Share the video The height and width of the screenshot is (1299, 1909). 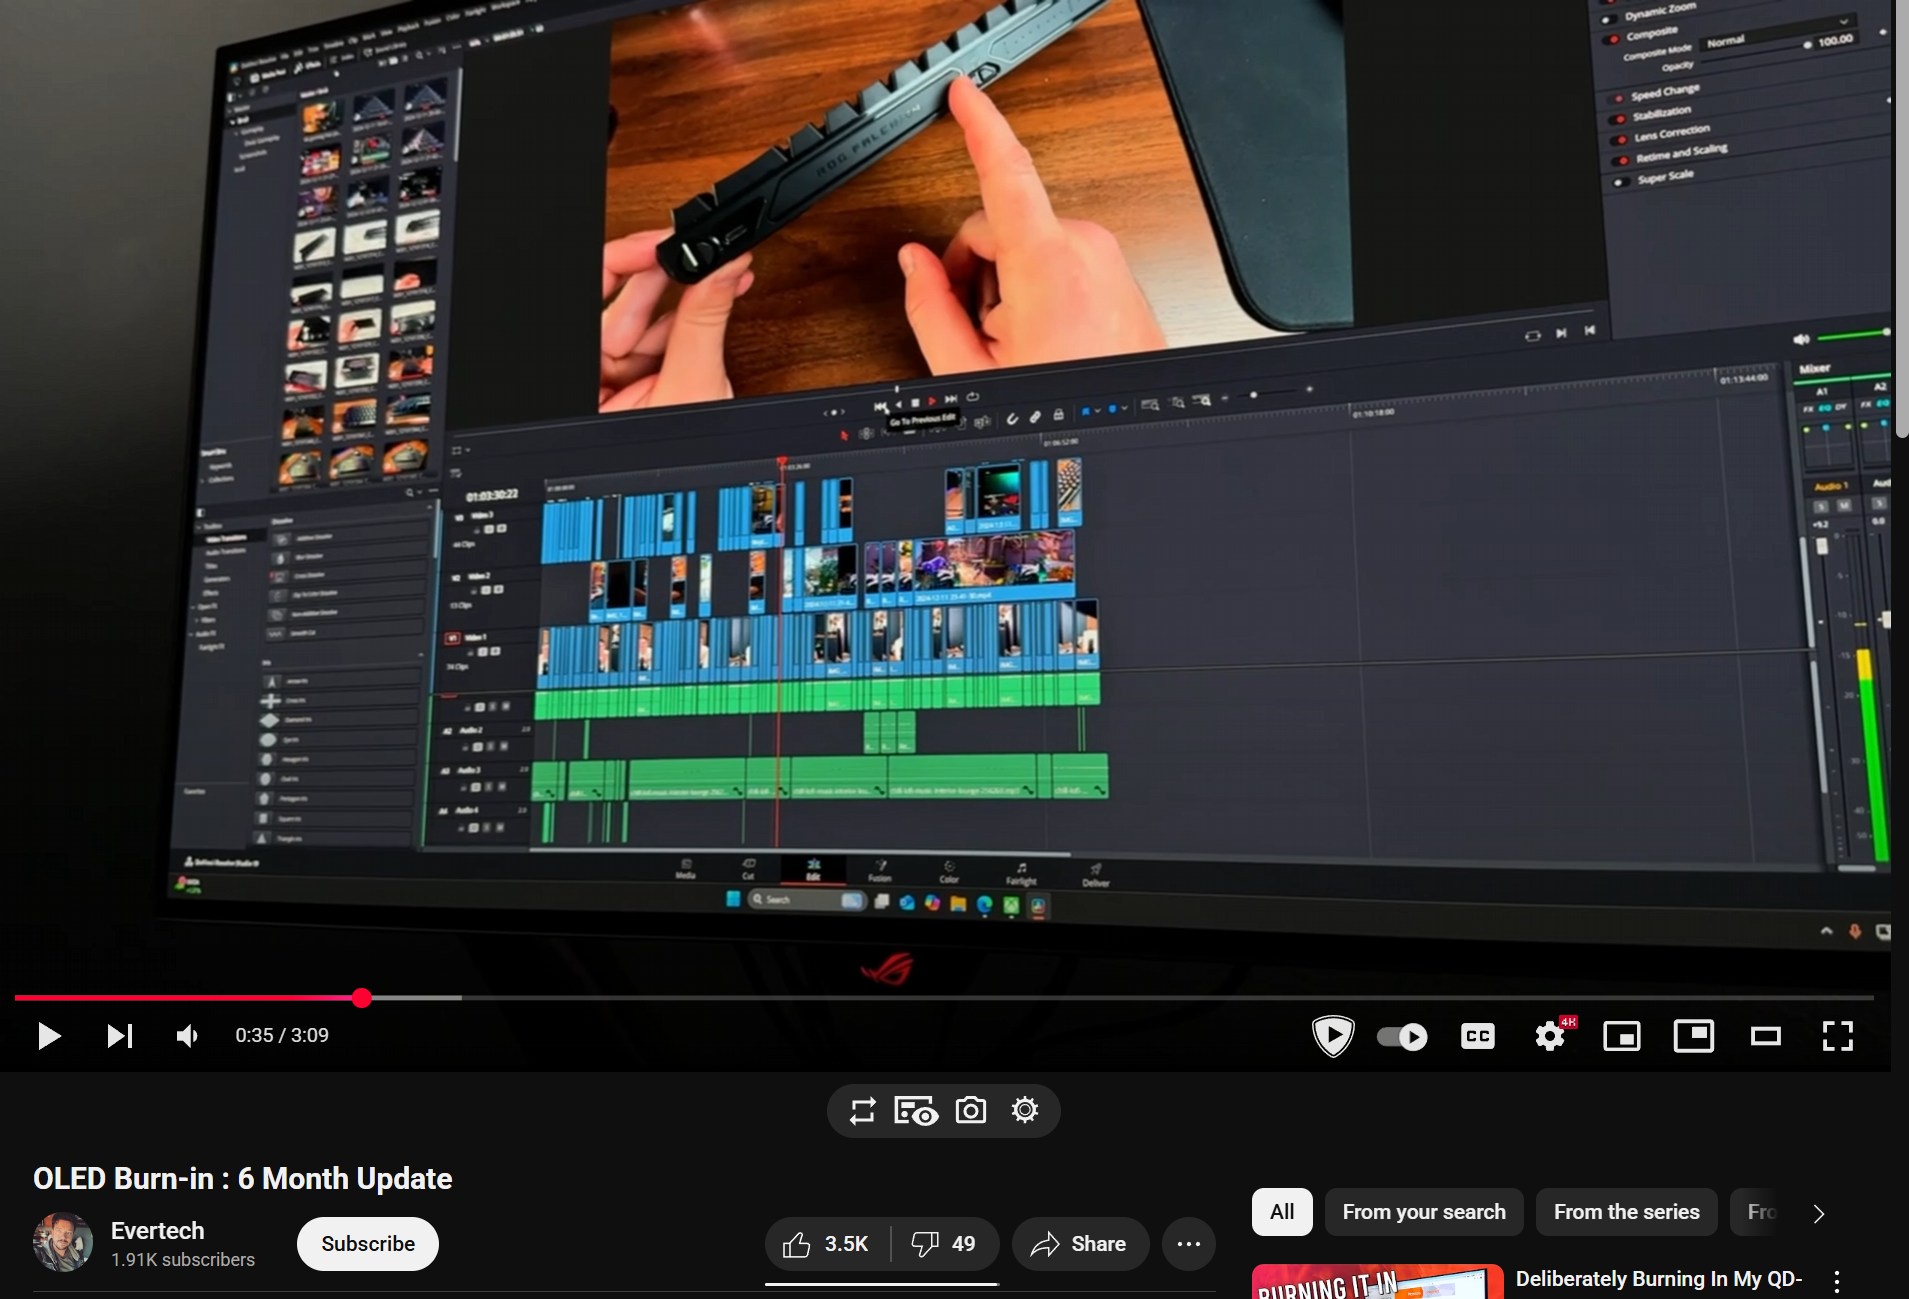(x=1080, y=1244)
